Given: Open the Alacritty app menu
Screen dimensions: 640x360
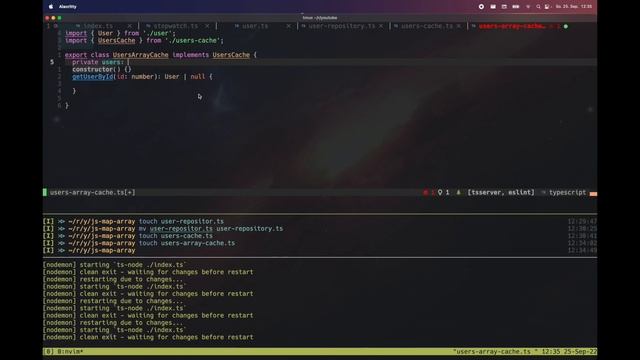Looking at the screenshot, I should pyautogui.click(x=68, y=7).
